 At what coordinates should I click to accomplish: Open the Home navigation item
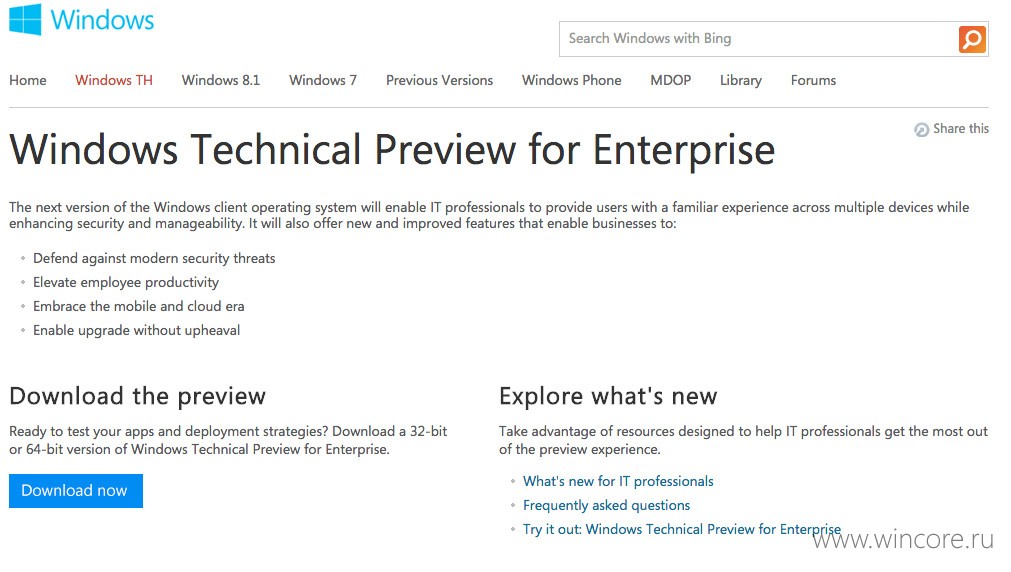coord(28,81)
